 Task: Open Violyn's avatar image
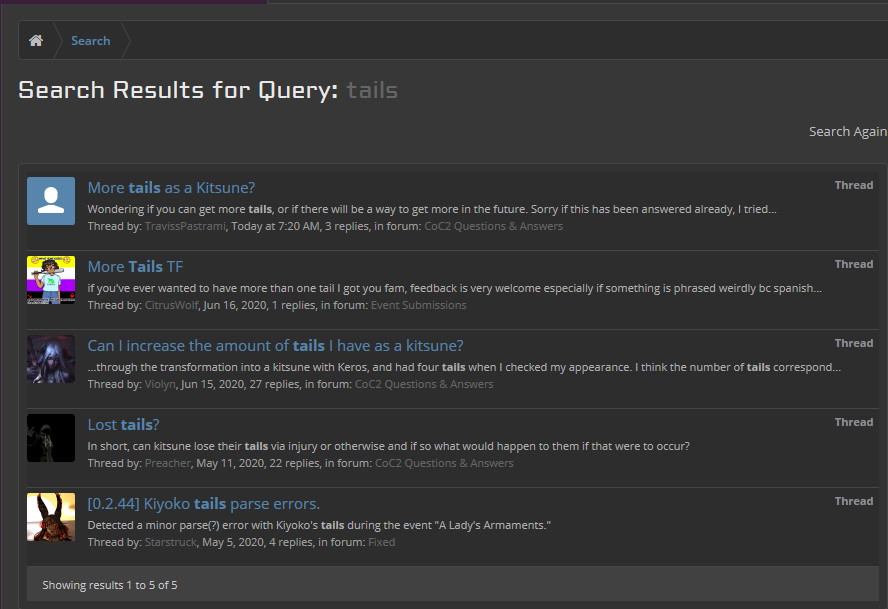[51, 359]
